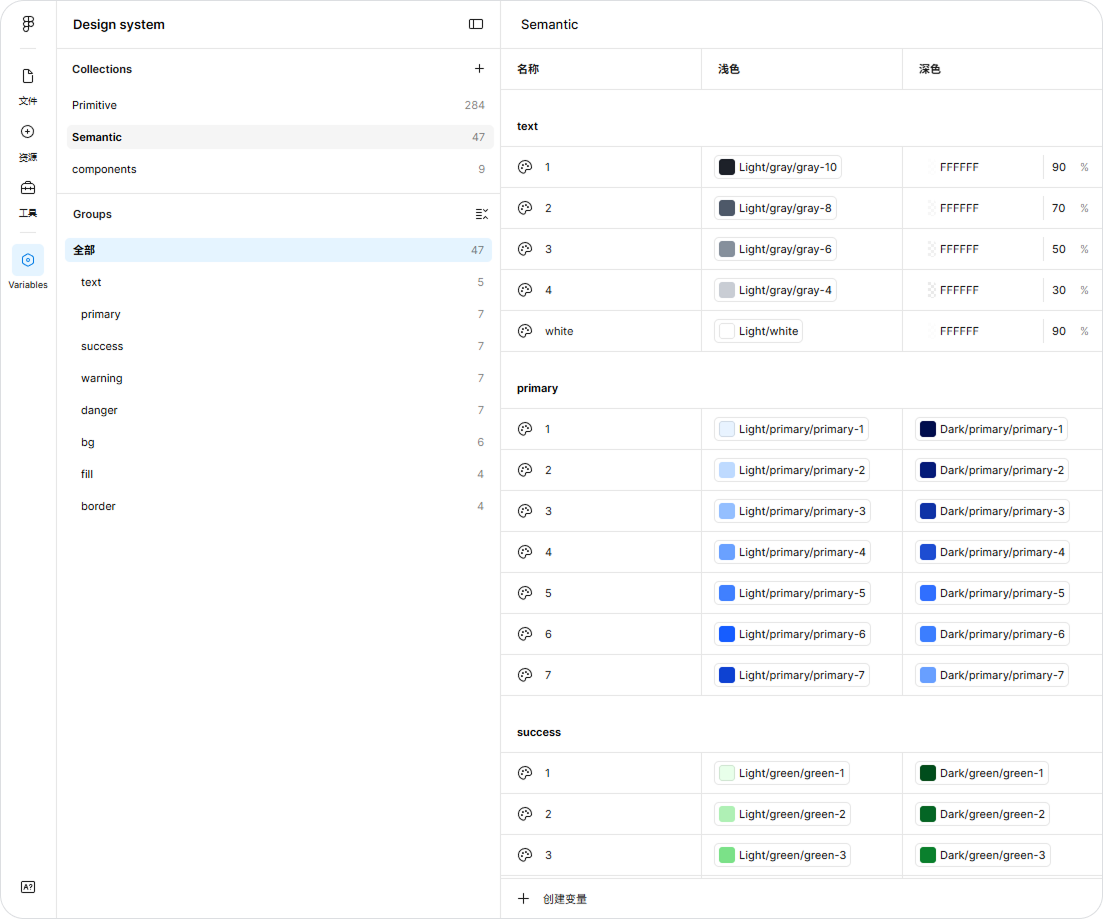This screenshot has width=1103, height=919.
Task: Click the palette icon of text variable 3
Action: [525, 248]
